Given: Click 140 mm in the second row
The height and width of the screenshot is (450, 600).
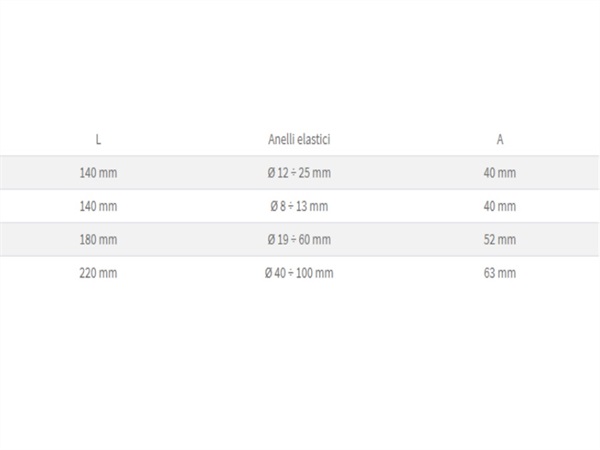Looking at the screenshot, I should point(98,206).
